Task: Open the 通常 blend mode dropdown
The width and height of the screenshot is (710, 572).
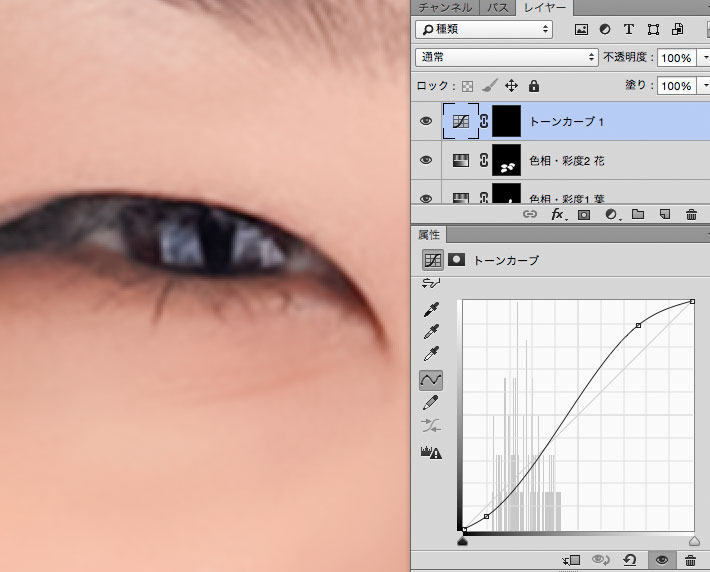Action: pos(506,58)
